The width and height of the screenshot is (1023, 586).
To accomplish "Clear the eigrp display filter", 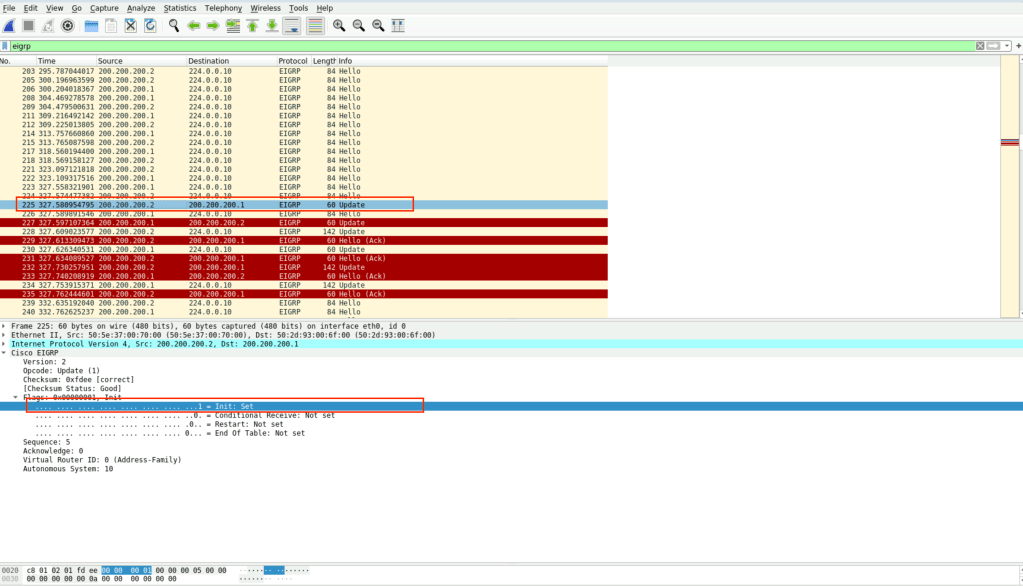I will pos(980,46).
